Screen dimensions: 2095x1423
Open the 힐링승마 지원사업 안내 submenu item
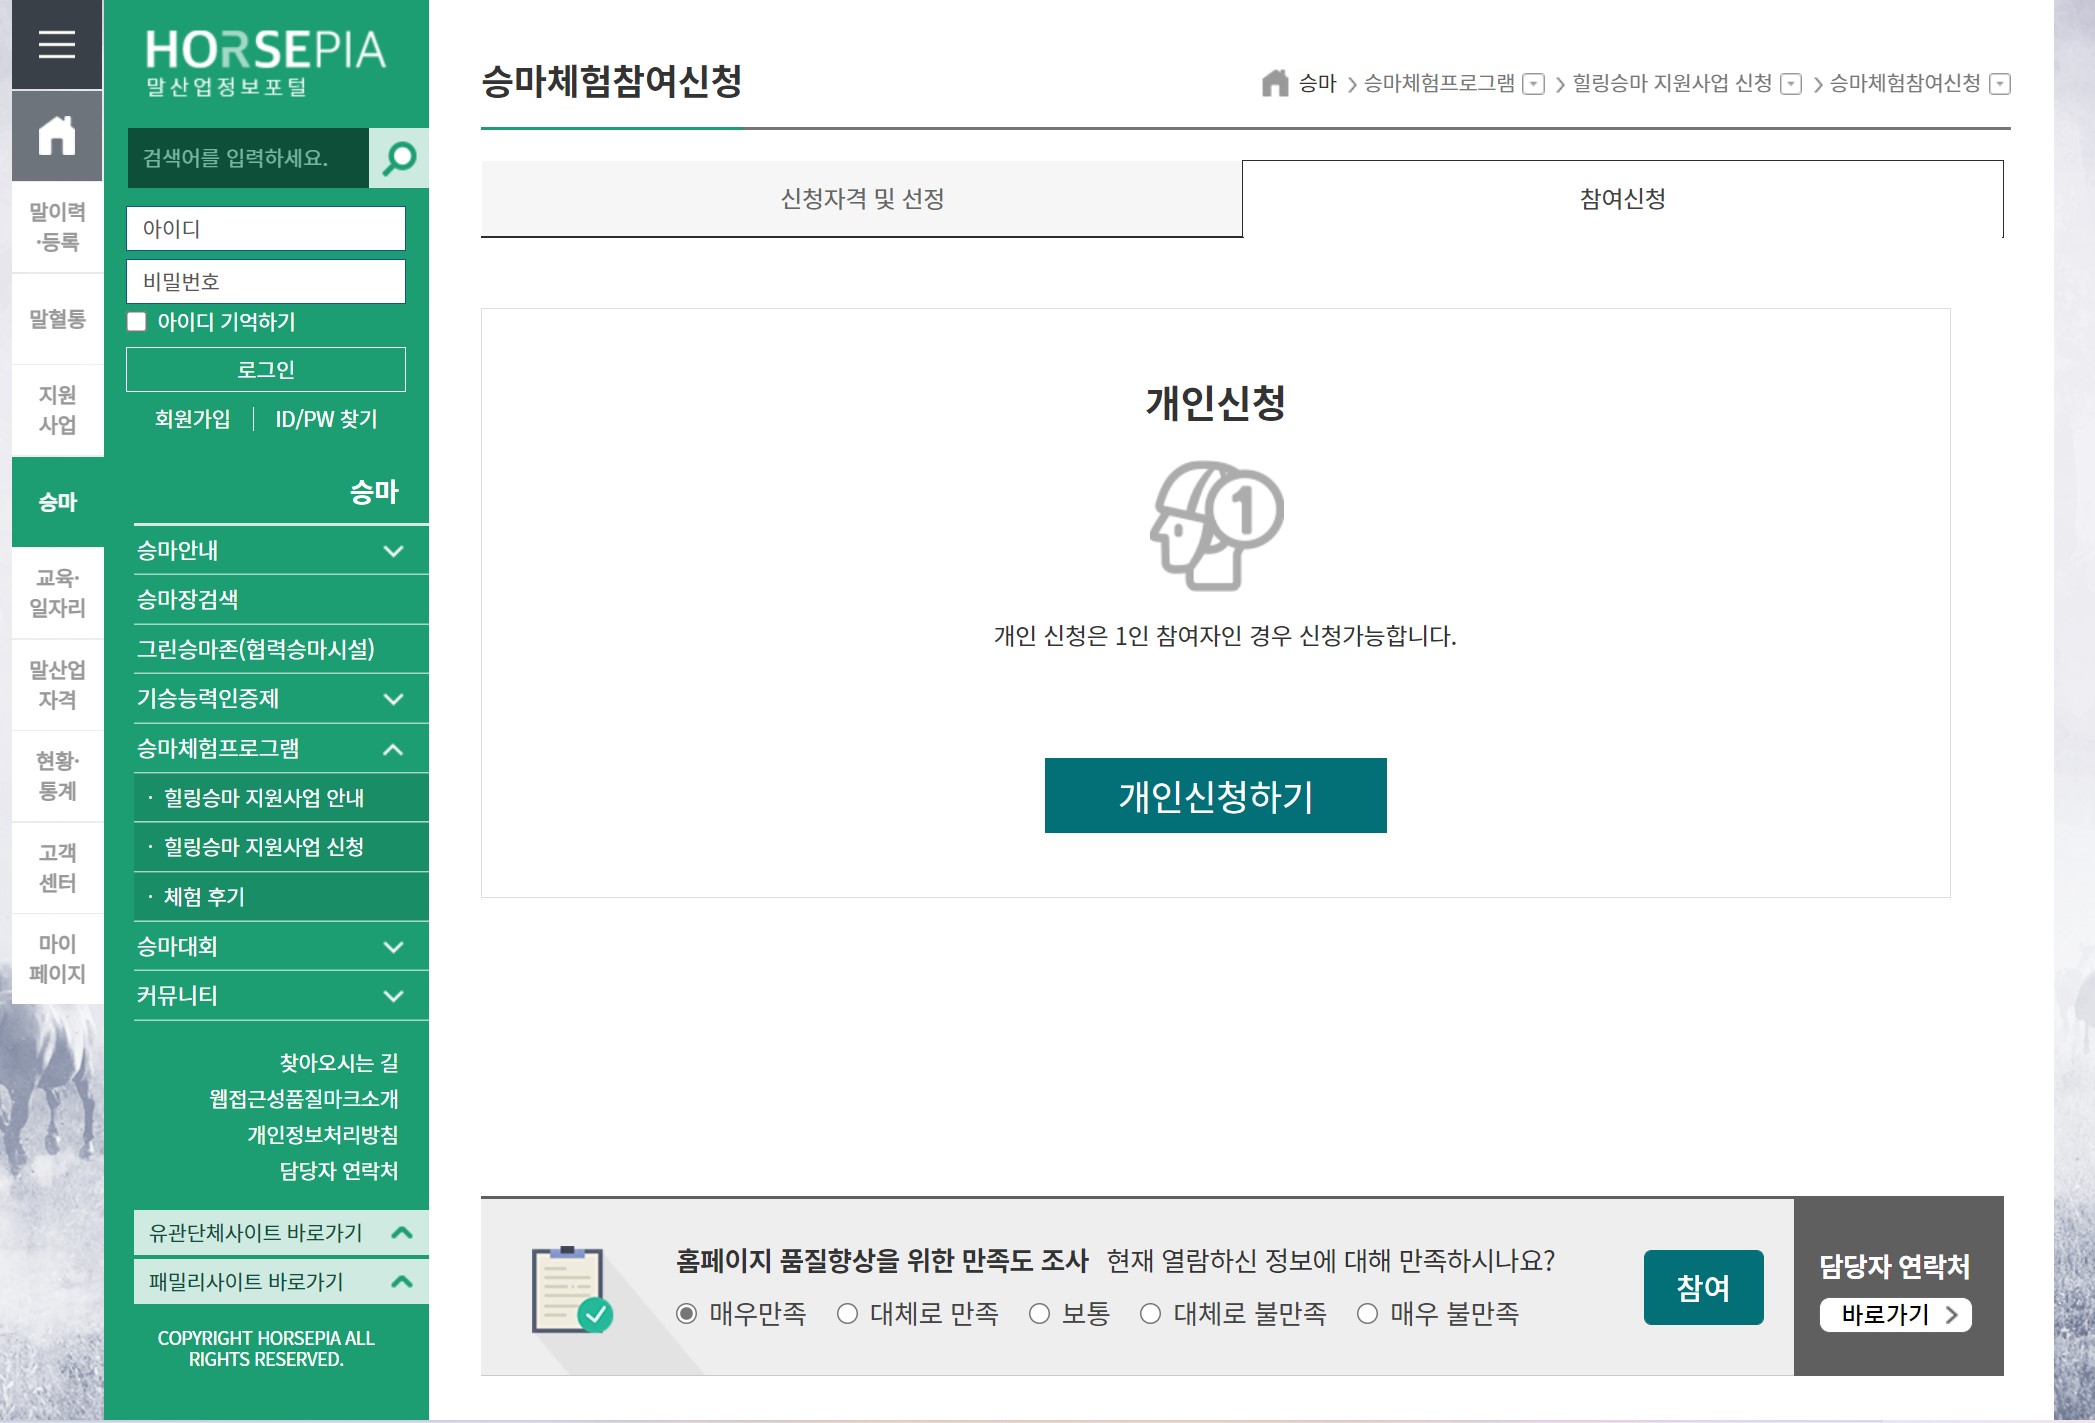pyautogui.click(x=264, y=798)
